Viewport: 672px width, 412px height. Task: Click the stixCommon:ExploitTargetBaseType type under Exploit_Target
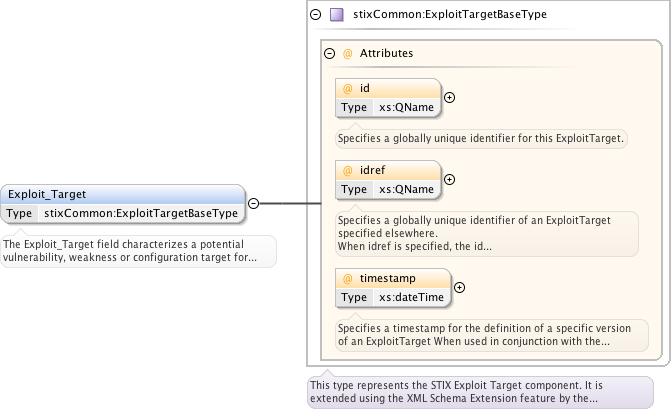(141, 213)
